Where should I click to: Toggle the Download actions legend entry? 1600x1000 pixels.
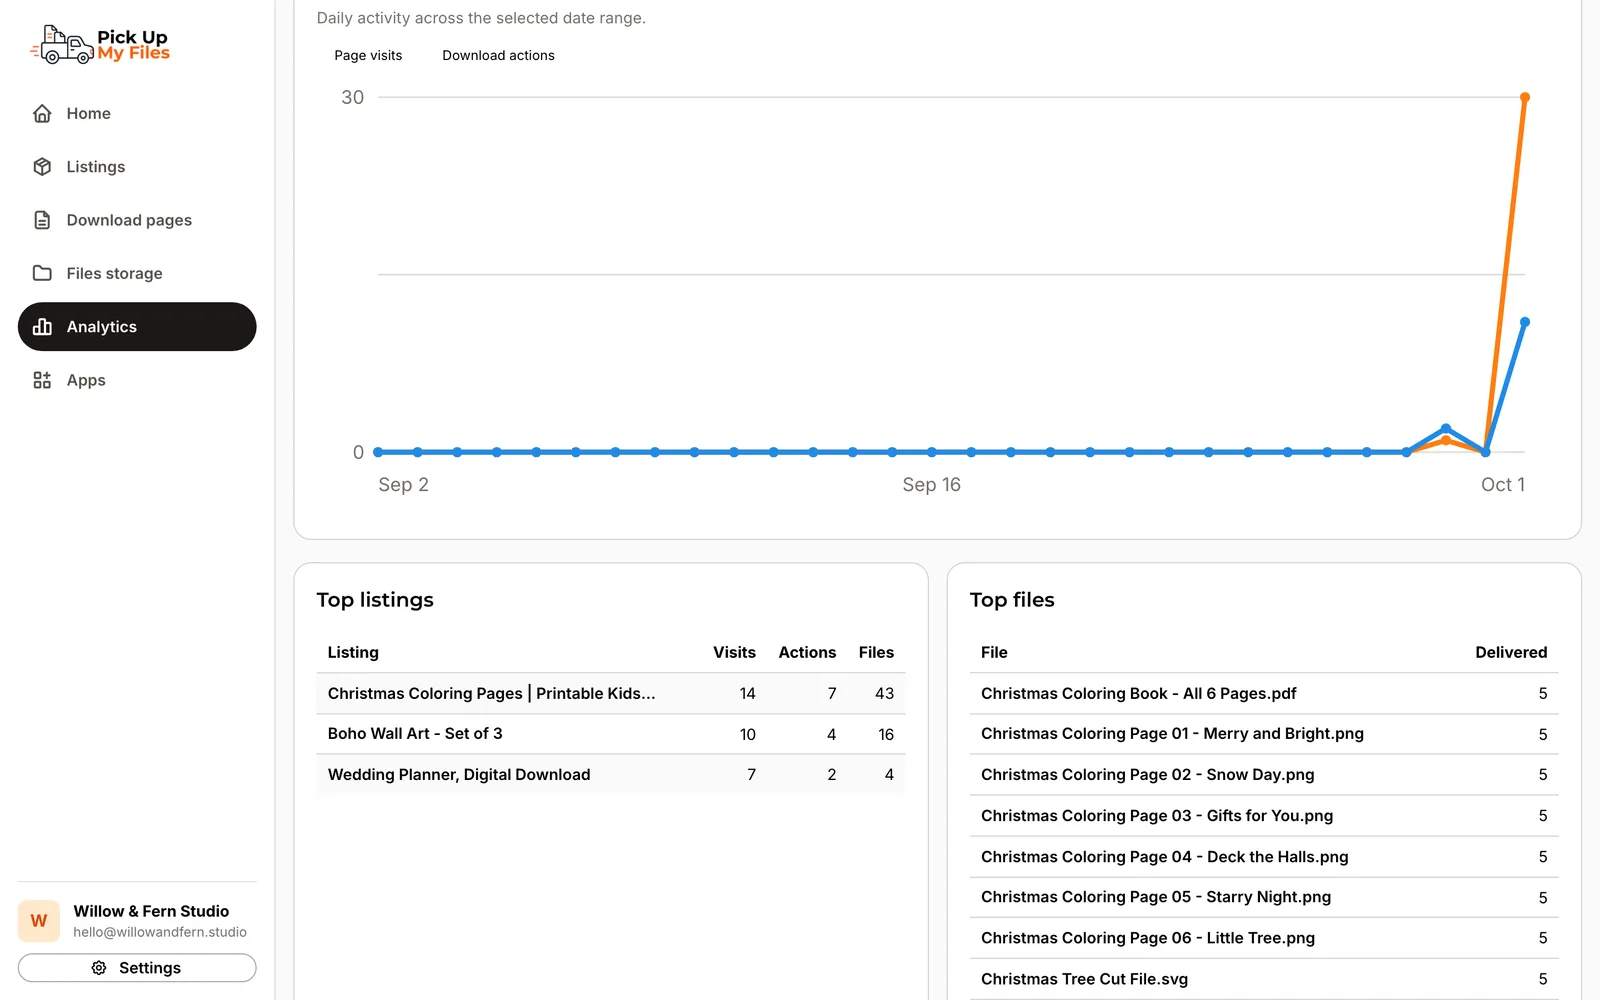click(498, 56)
